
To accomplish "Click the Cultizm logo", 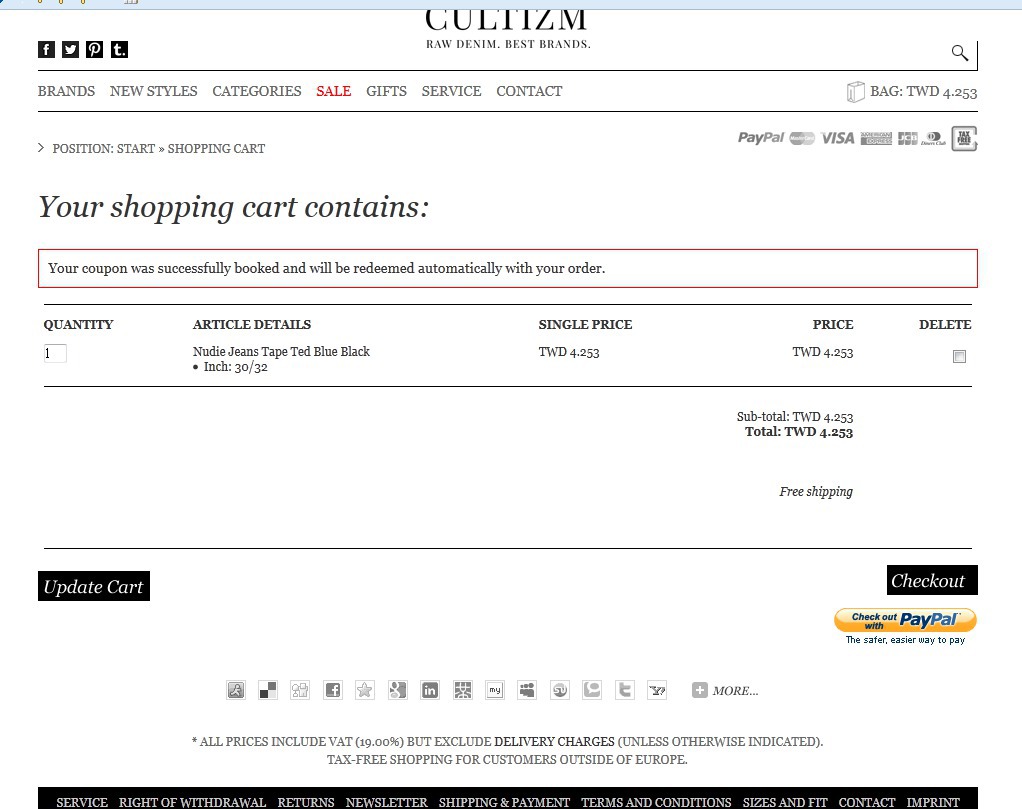I will tap(506, 29).
